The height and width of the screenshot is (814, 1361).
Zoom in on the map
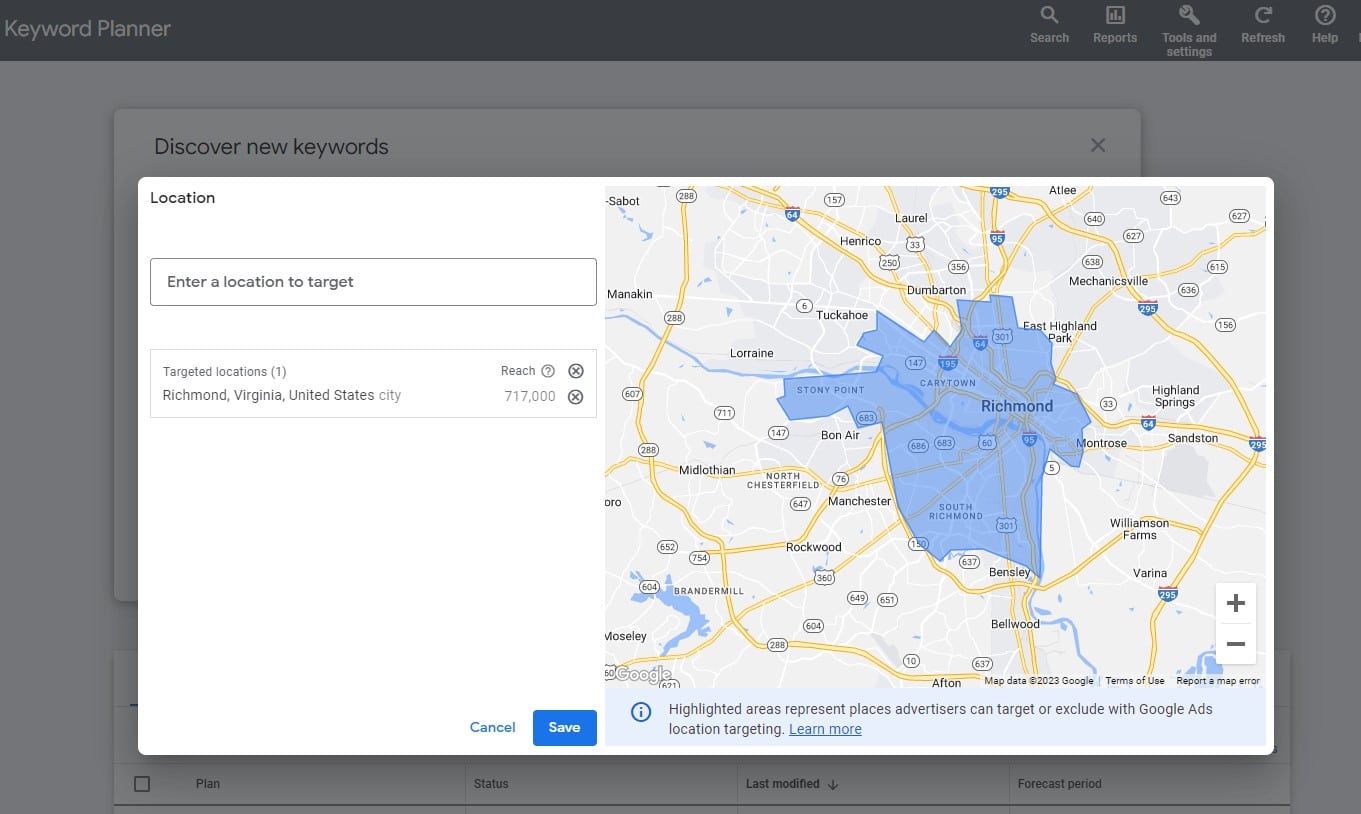tap(1235, 603)
